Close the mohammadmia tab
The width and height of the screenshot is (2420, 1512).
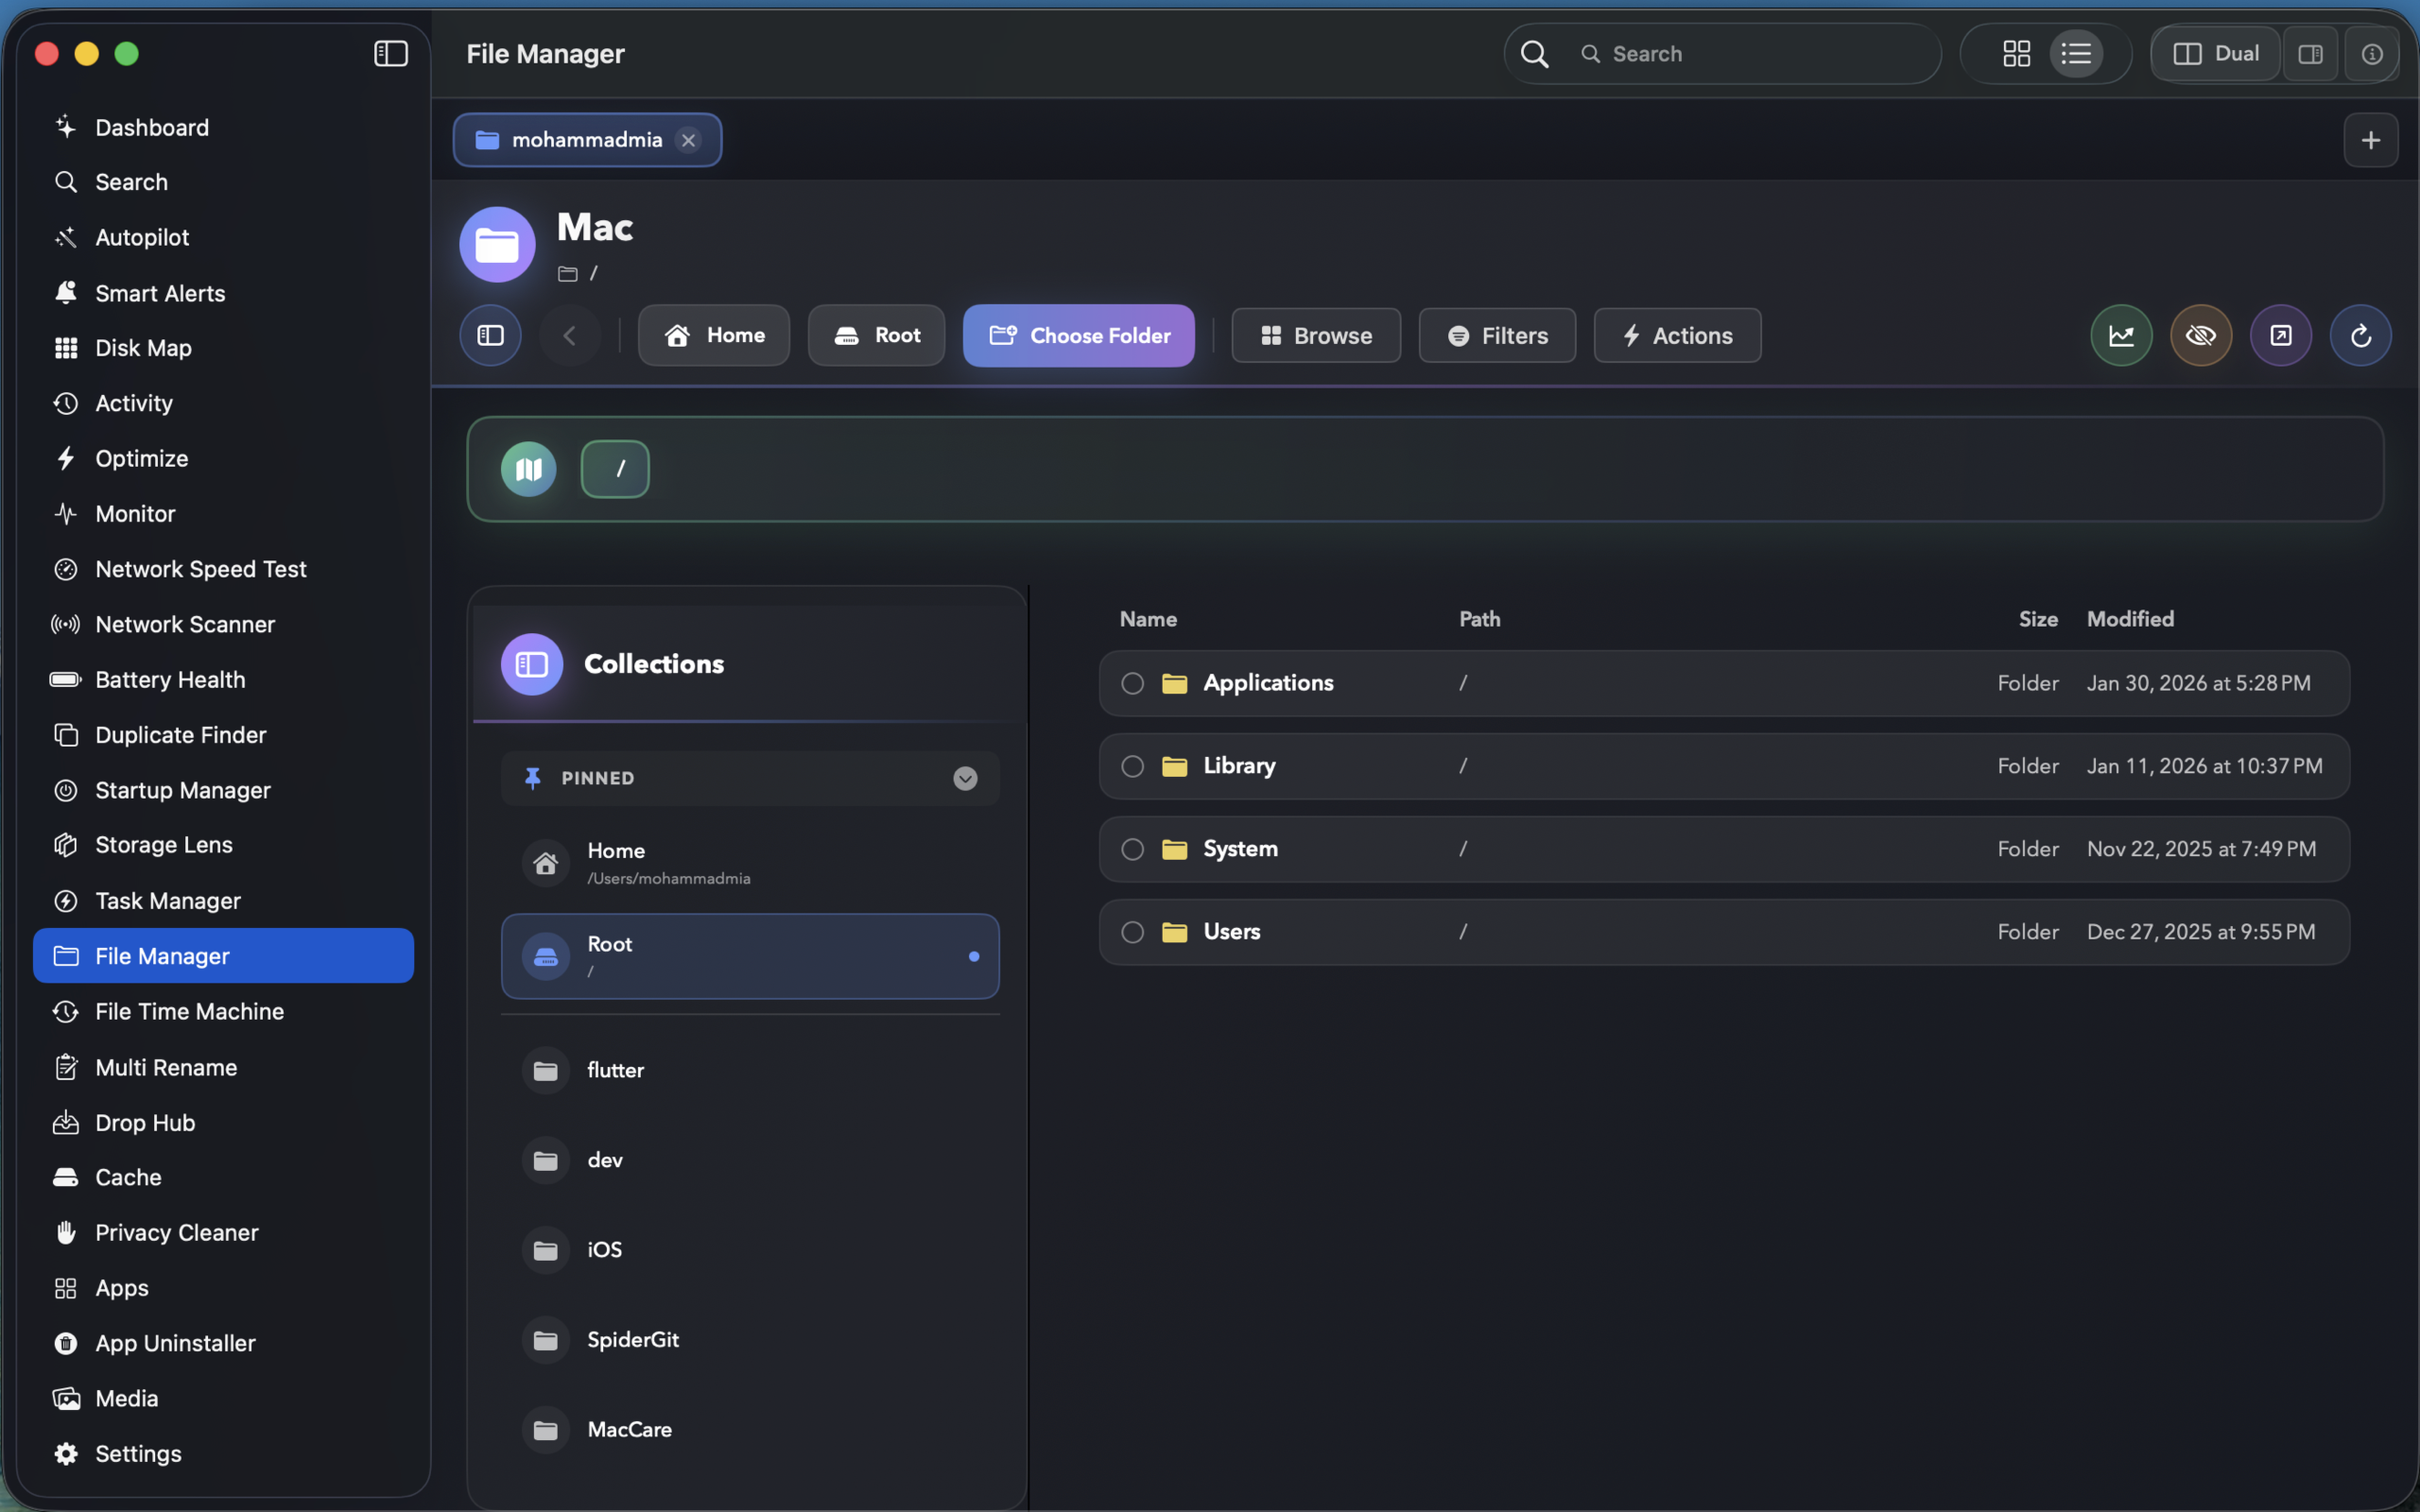[688, 140]
